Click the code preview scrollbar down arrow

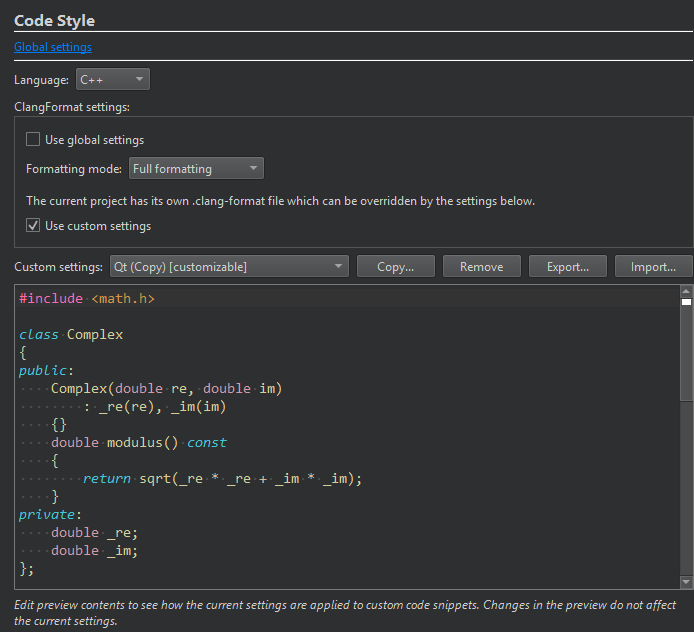pyautogui.click(x=686, y=581)
